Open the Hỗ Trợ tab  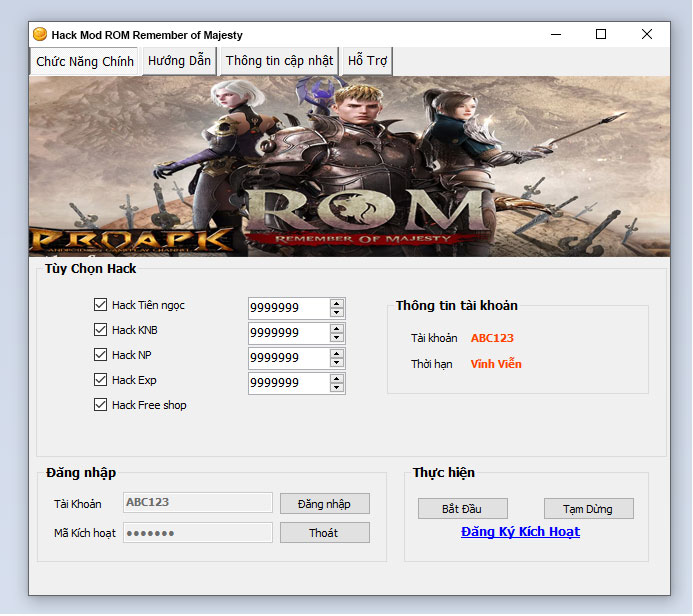[367, 61]
